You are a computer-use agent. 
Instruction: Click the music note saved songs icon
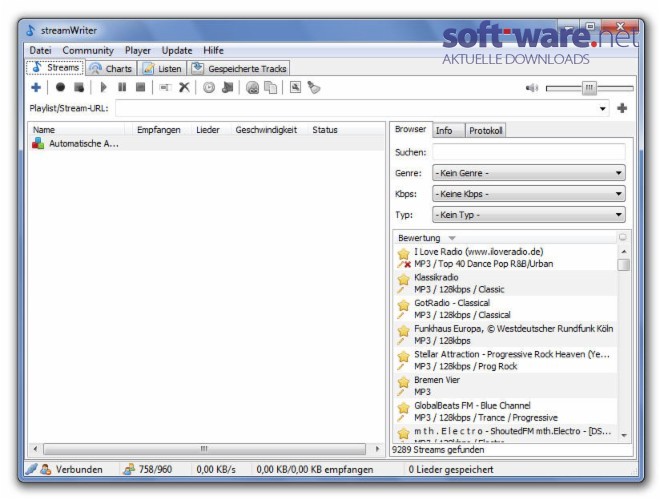(228, 88)
